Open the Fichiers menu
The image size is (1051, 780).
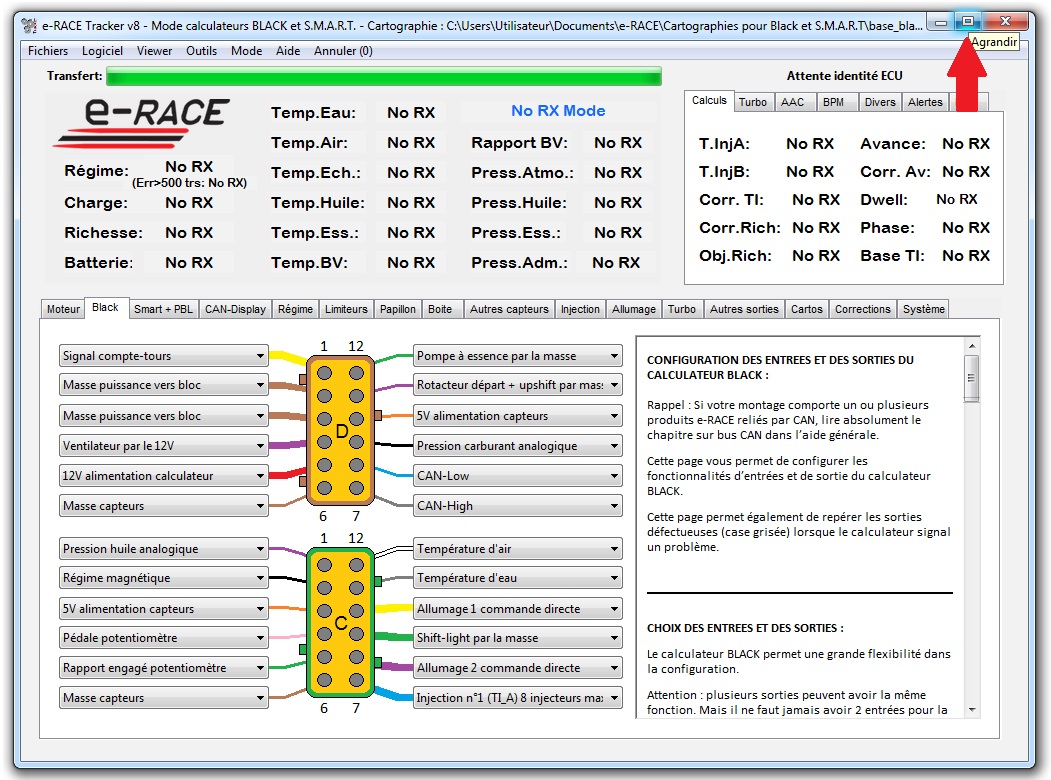(48, 51)
